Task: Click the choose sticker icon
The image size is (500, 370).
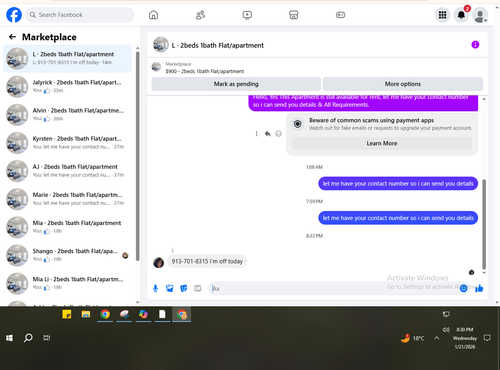Action: pyautogui.click(x=184, y=288)
